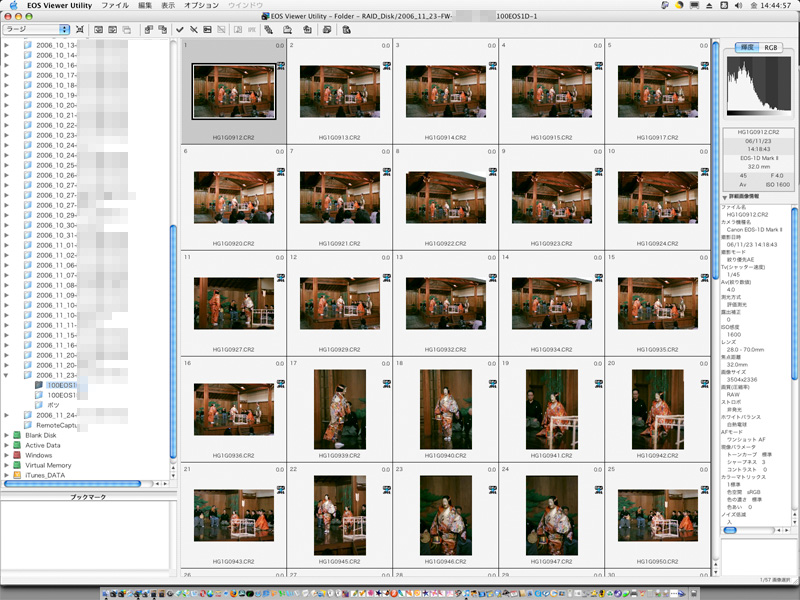The image size is (800, 600).
Task: Click the ブックマーク panel header
Action: tap(88, 497)
